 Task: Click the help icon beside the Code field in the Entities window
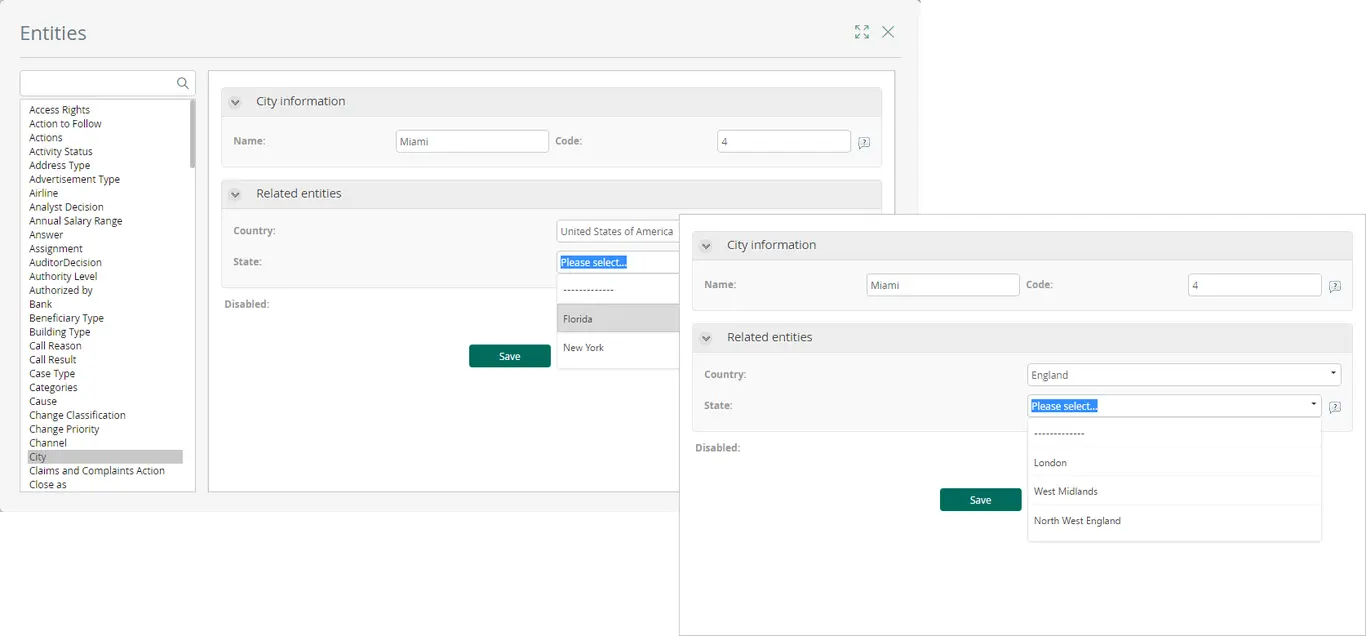864,142
